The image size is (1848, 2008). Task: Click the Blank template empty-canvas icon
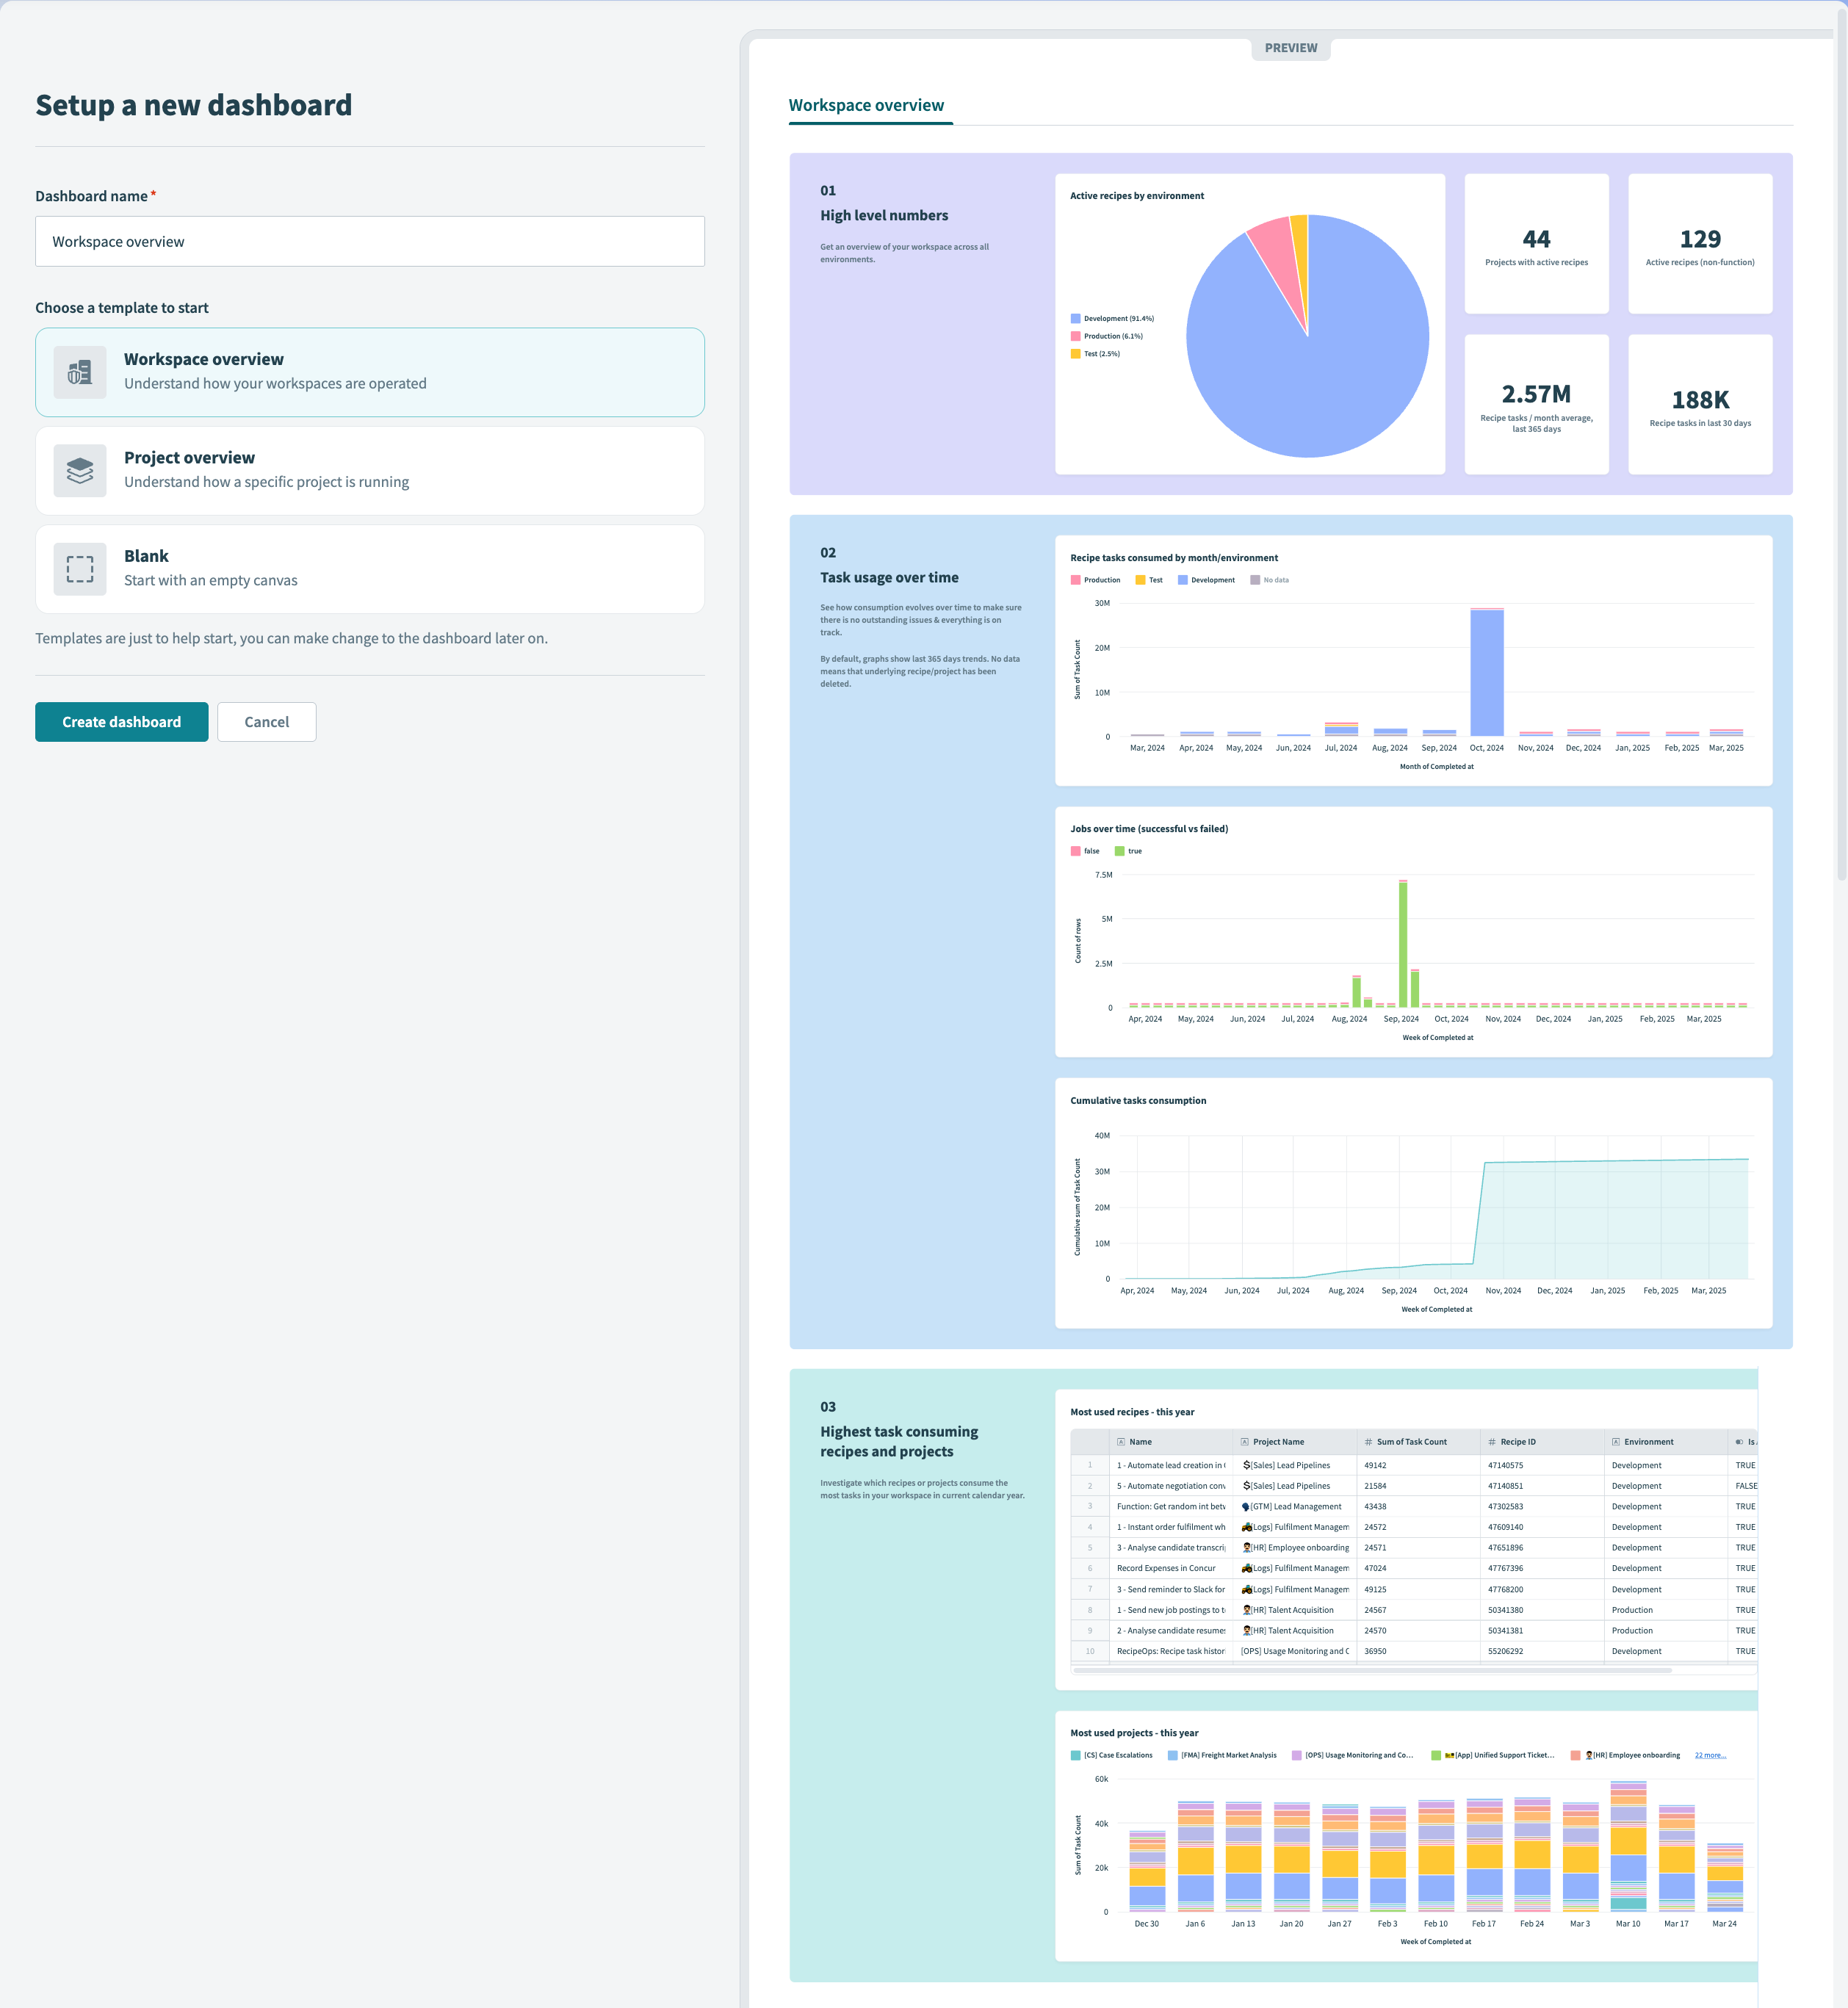click(80, 568)
